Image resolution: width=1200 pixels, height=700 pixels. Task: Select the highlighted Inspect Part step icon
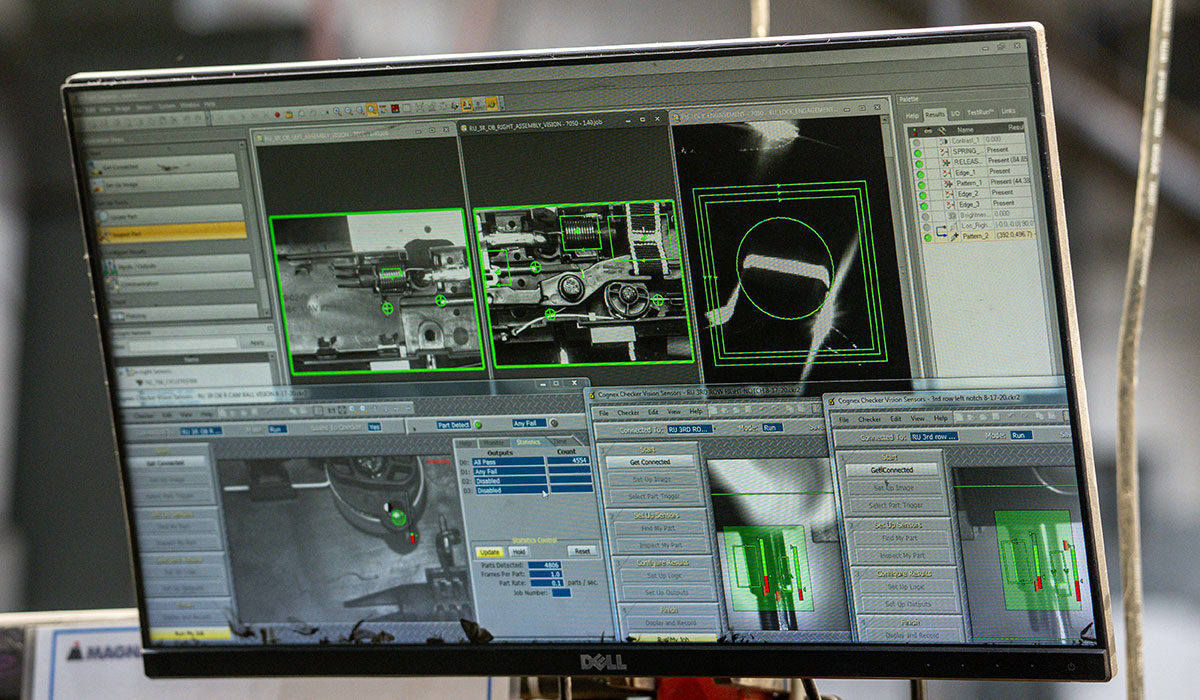[x=106, y=233]
